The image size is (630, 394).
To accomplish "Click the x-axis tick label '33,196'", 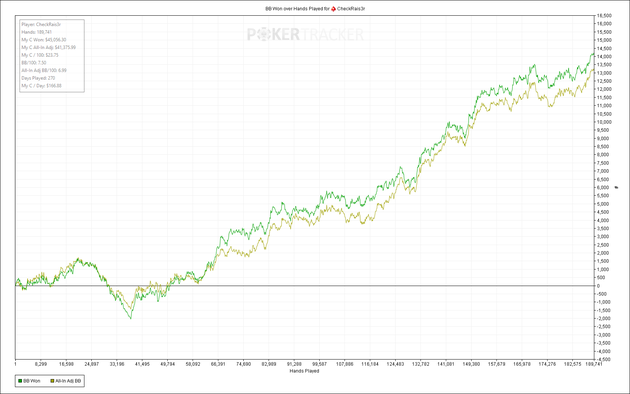I will (x=117, y=364).
